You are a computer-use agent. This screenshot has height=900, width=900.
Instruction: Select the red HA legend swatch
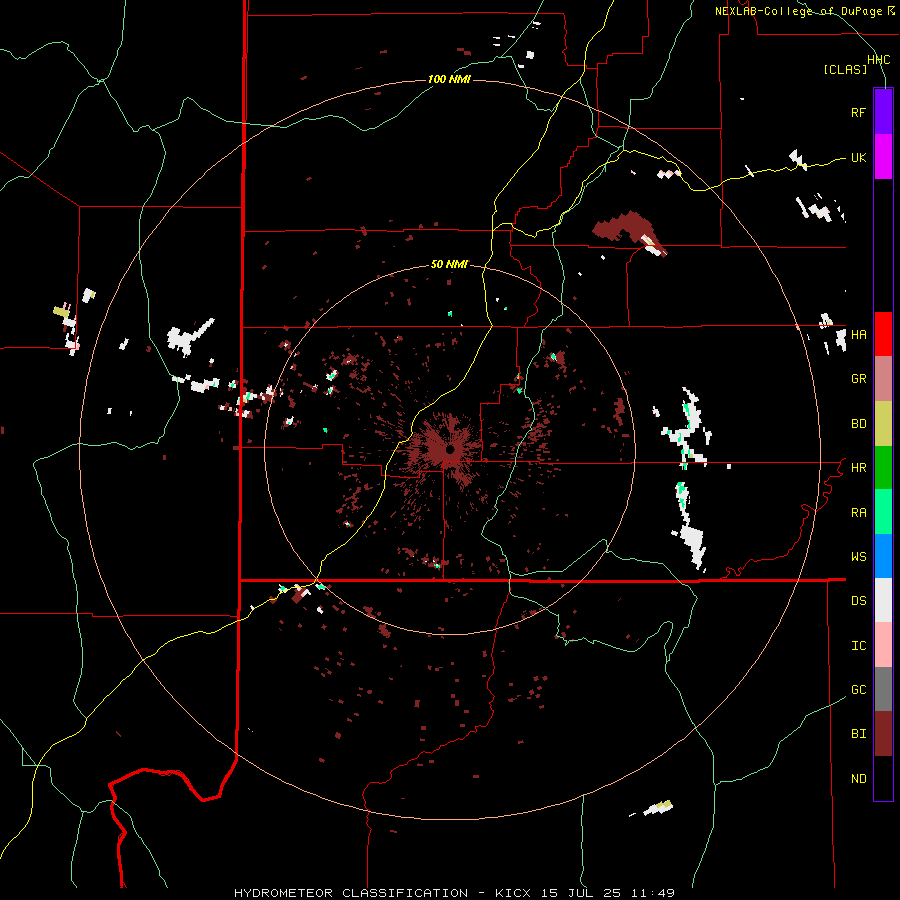click(x=883, y=334)
